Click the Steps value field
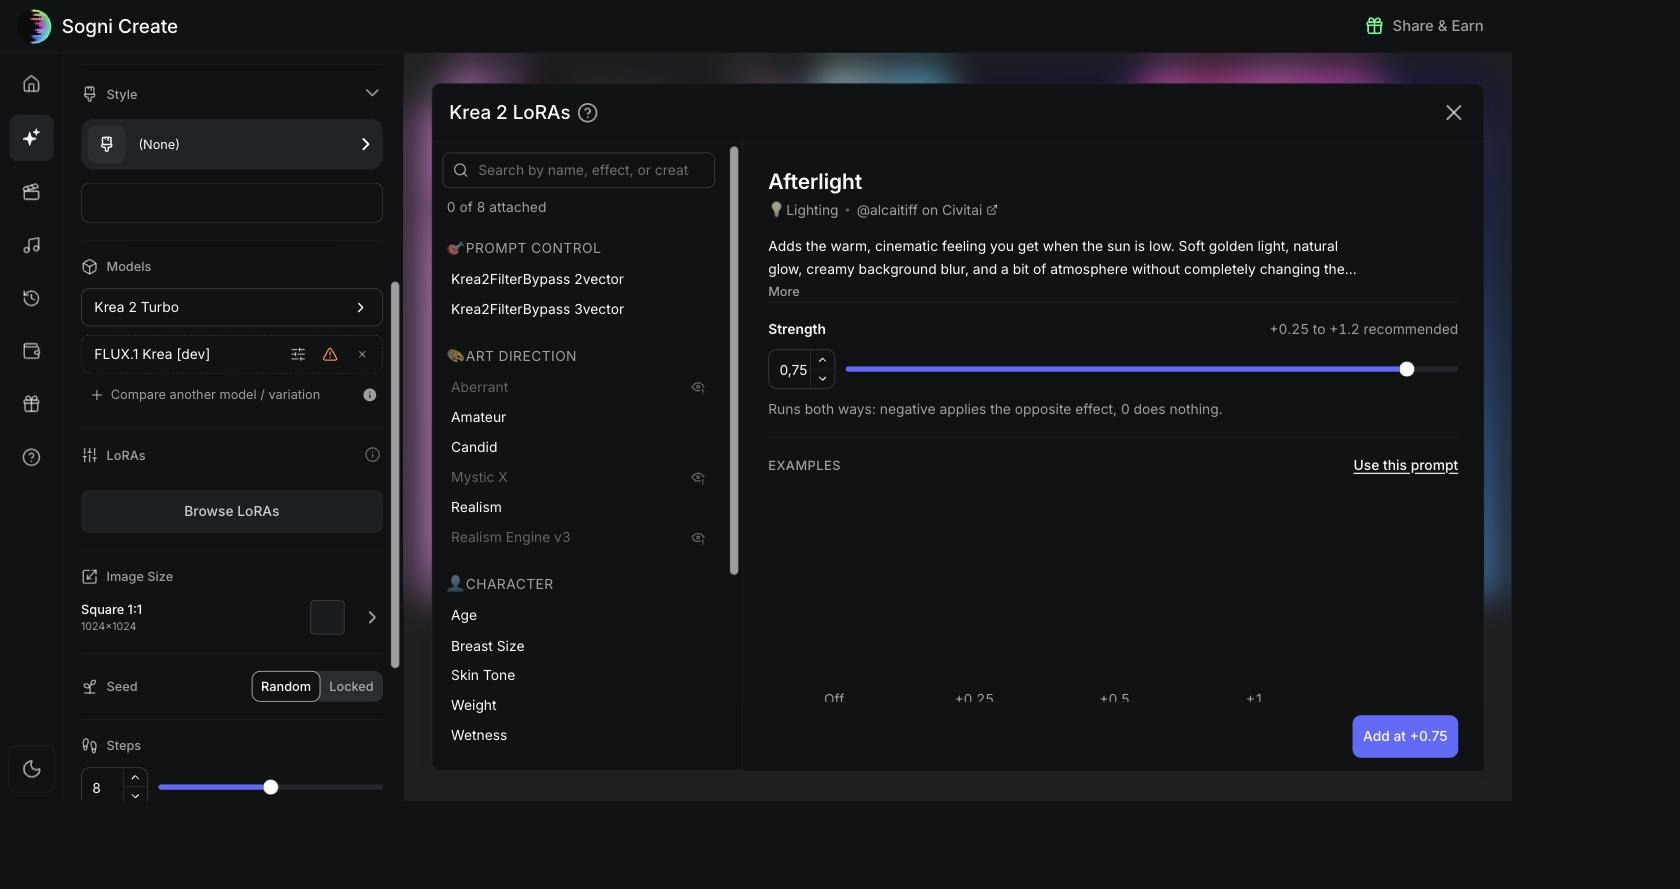 point(102,787)
